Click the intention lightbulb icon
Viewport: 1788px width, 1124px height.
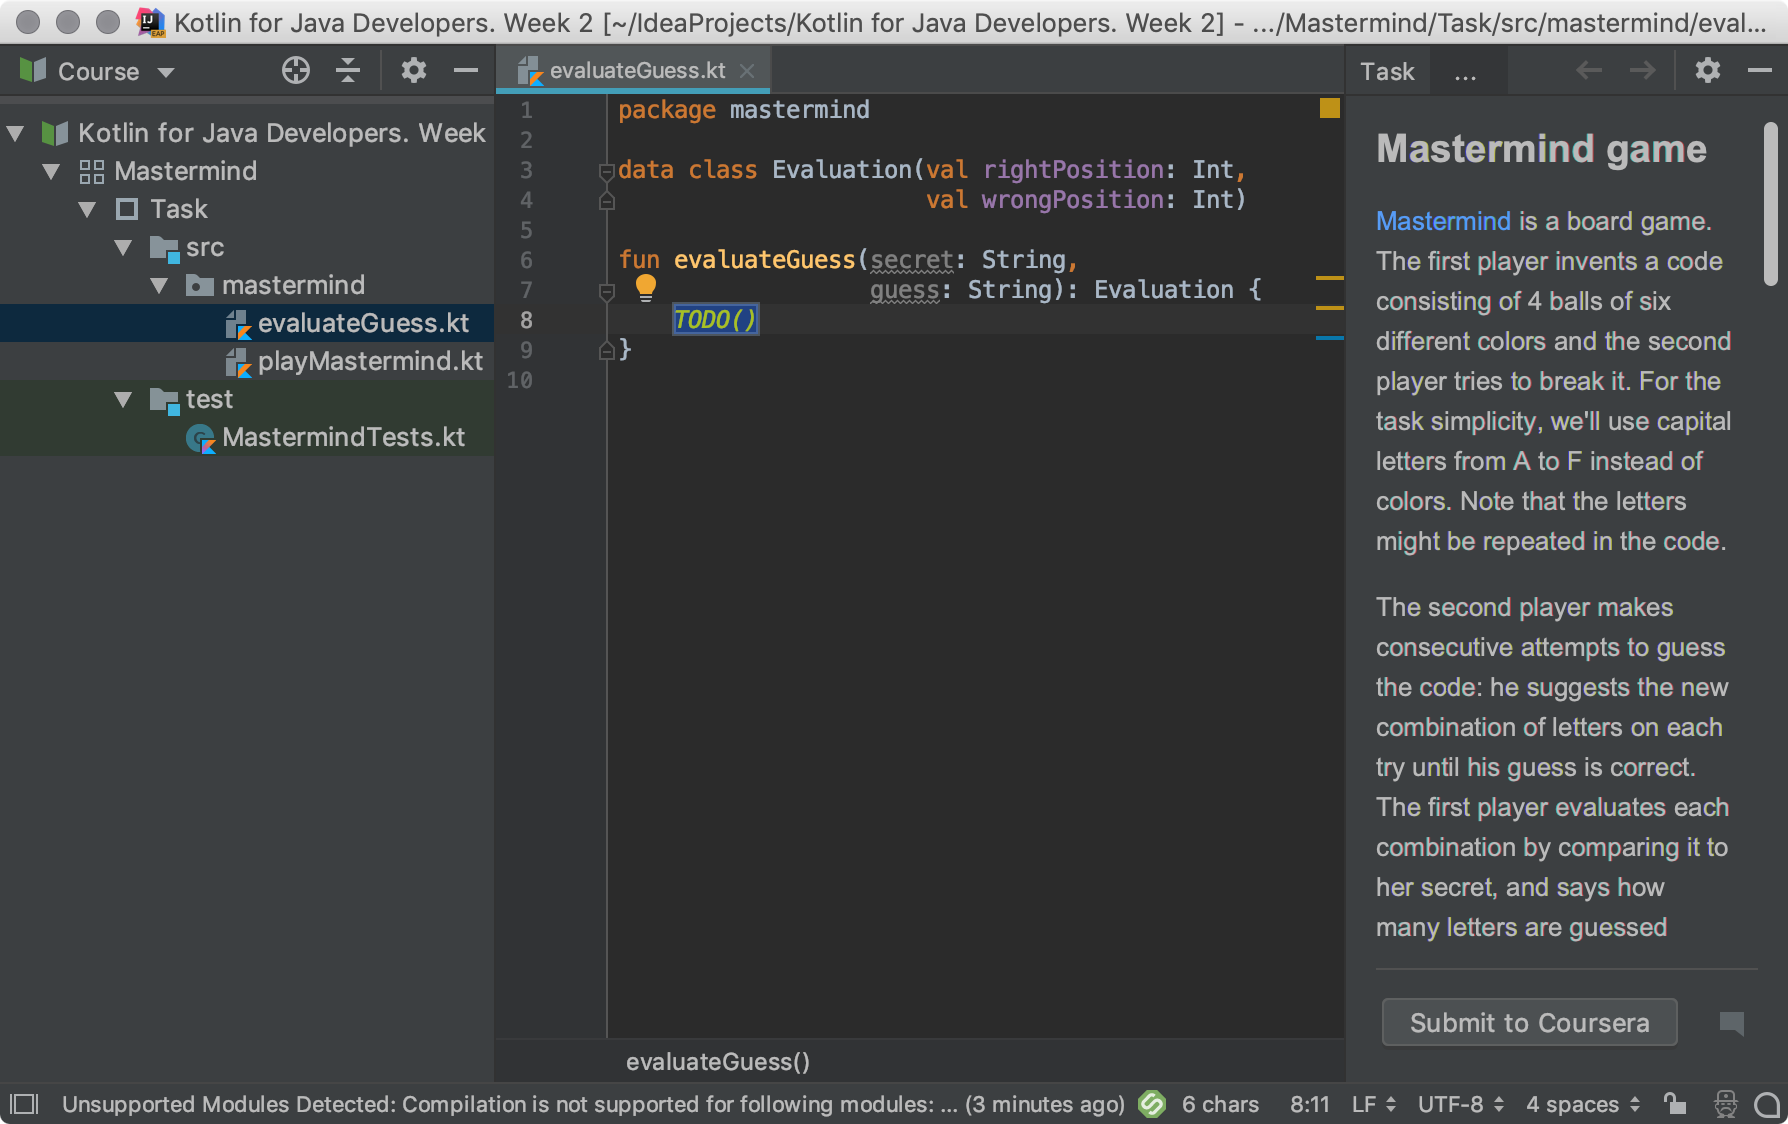pos(646,288)
